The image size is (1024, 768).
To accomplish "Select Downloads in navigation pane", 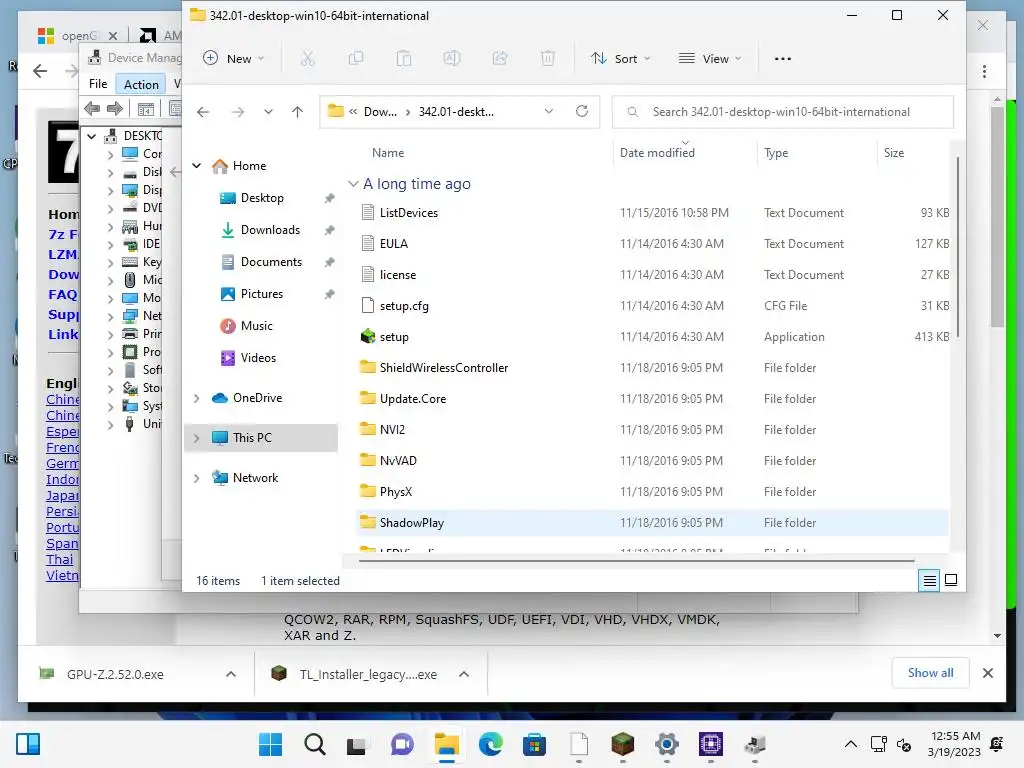I will (270, 230).
